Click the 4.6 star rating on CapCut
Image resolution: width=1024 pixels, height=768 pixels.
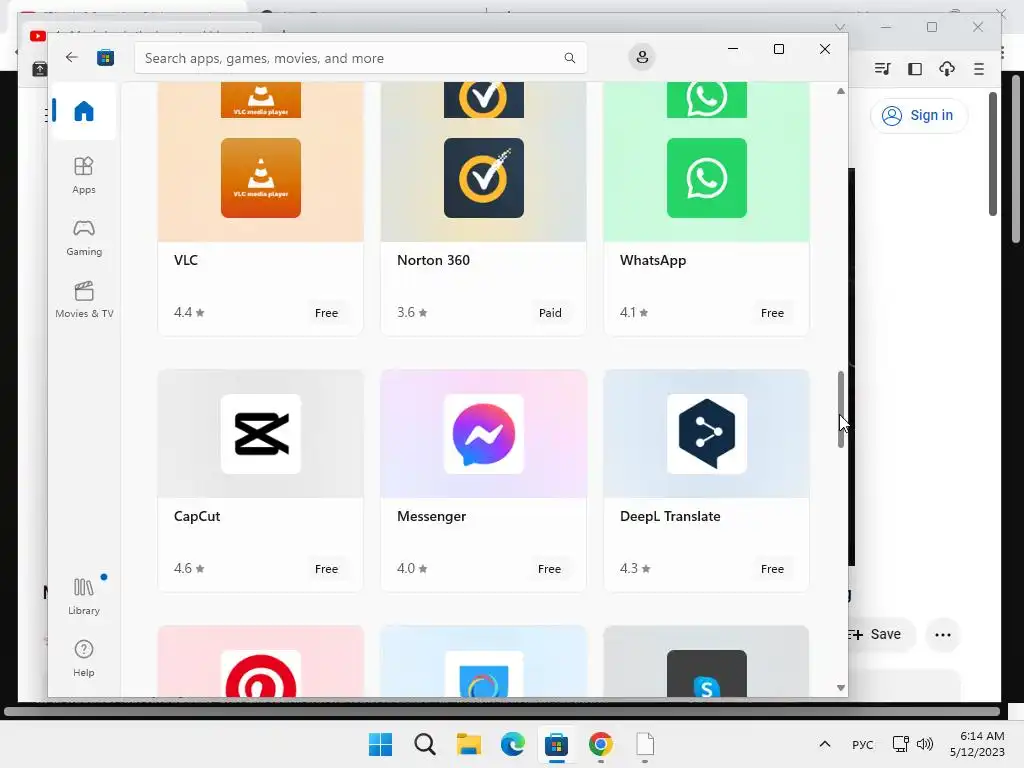pyautogui.click(x=189, y=568)
